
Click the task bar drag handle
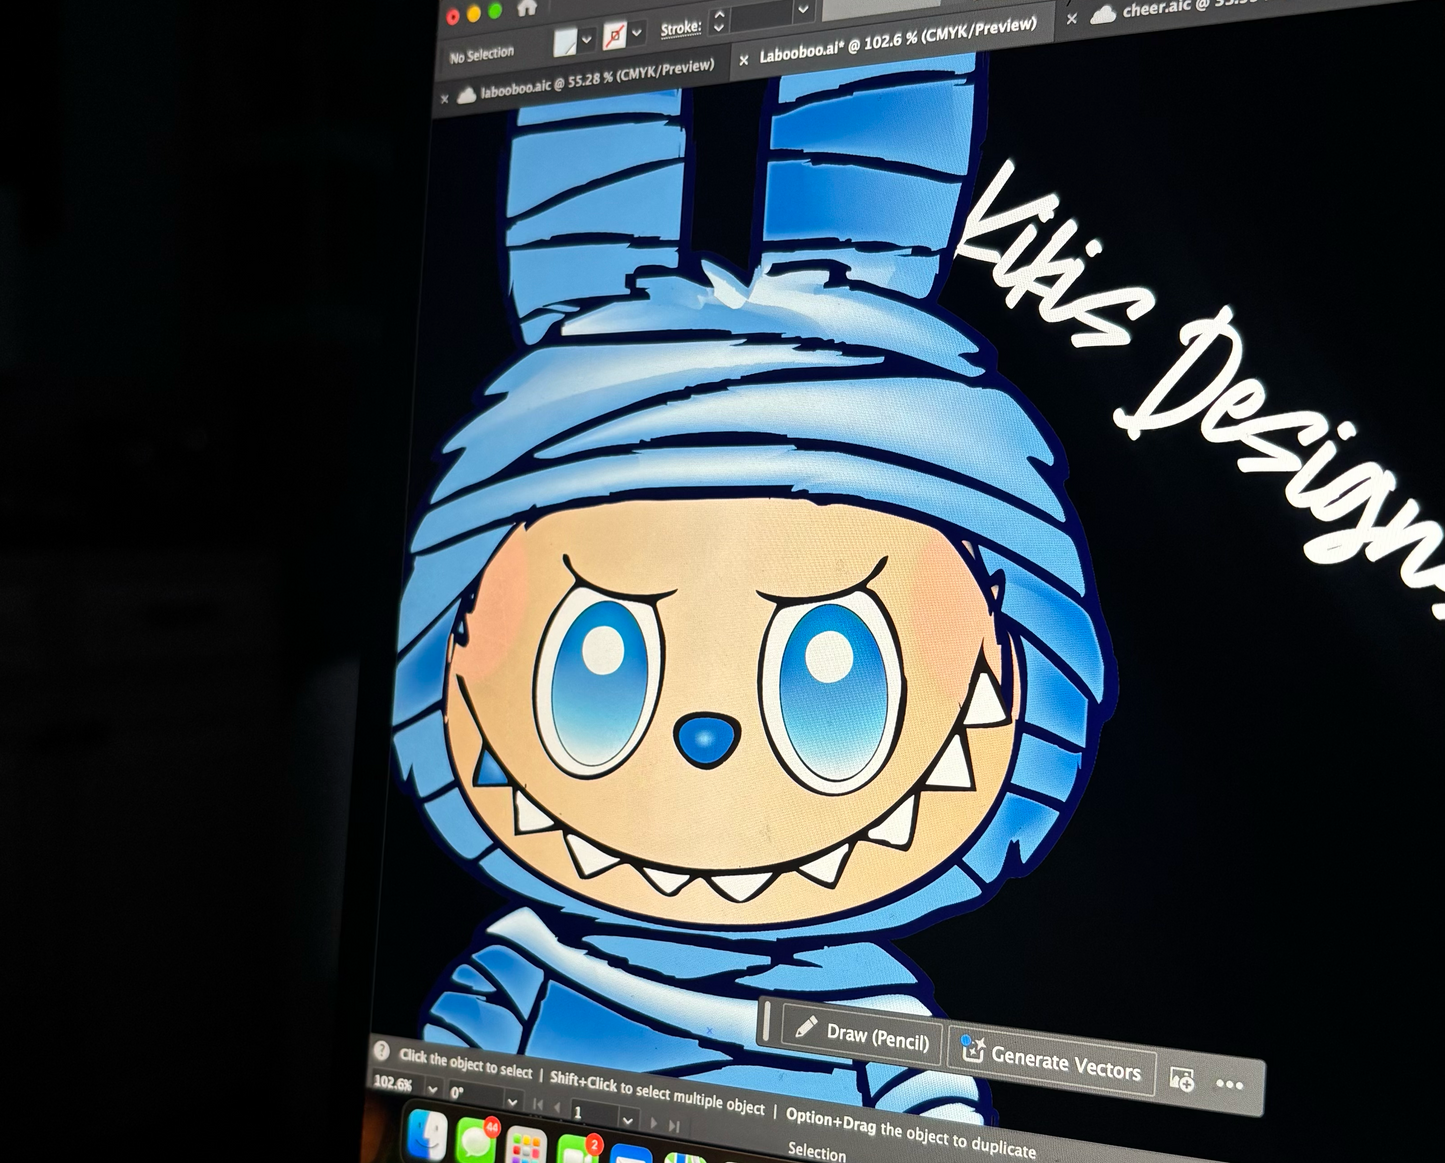click(766, 1022)
